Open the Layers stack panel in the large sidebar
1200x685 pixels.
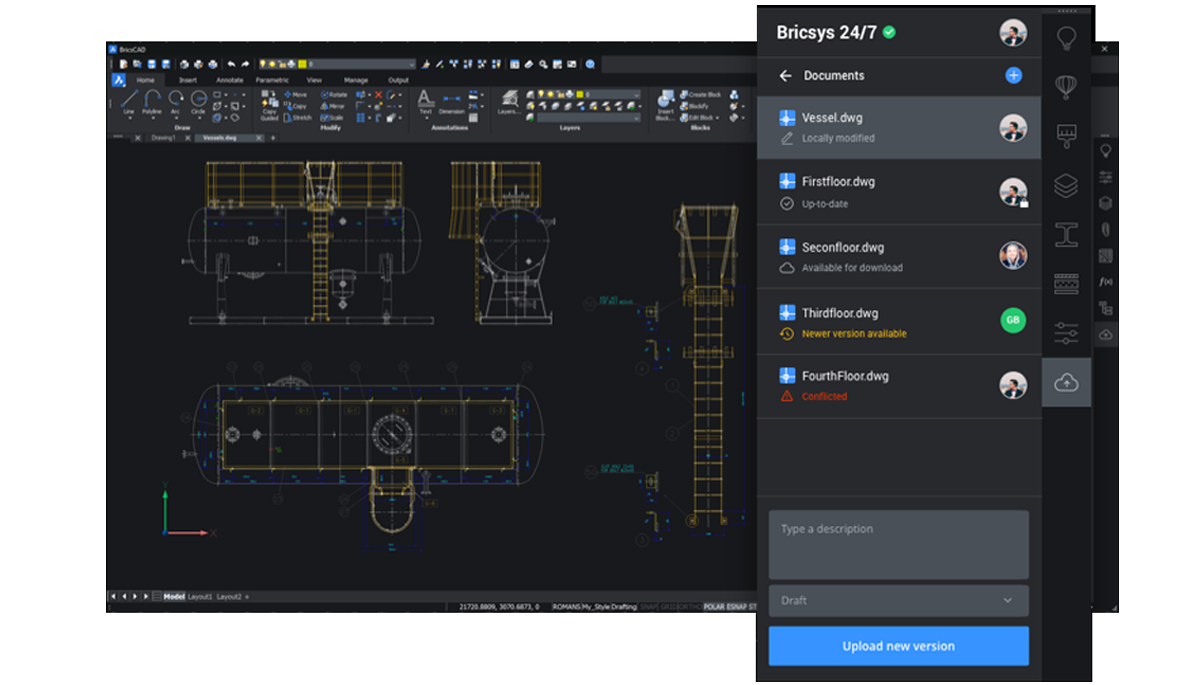pos(1066,185)
